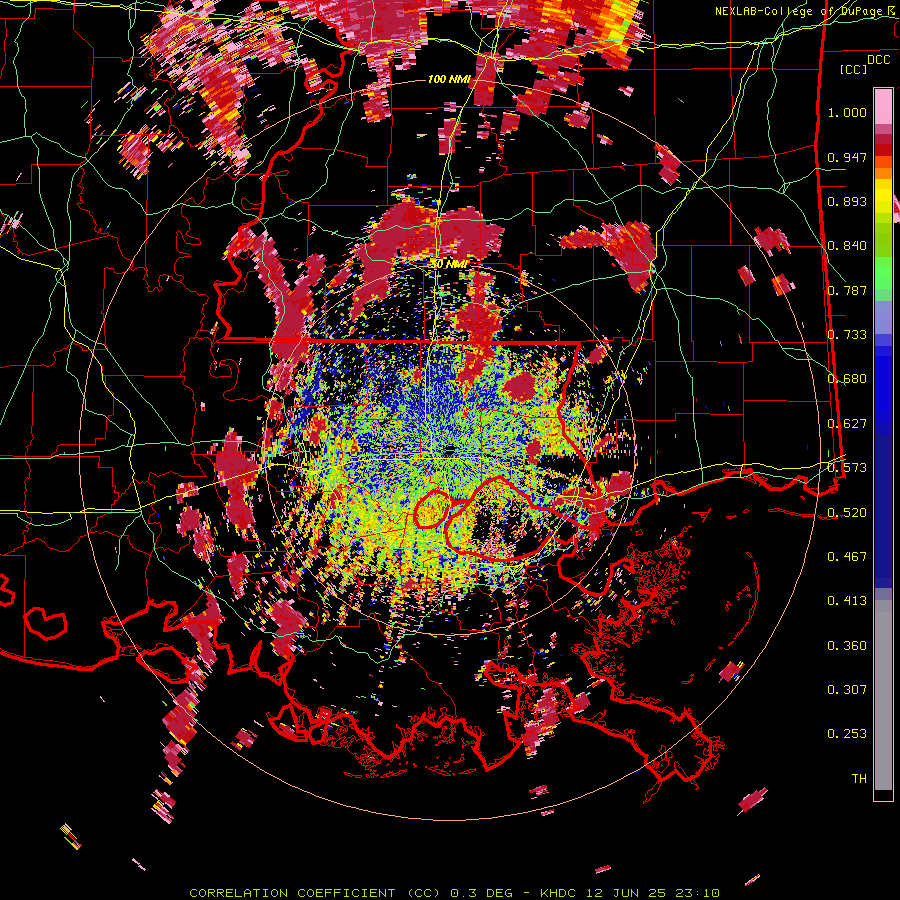
Task: Click the 0.680 color scale label
Action: (x=847, y=379)
